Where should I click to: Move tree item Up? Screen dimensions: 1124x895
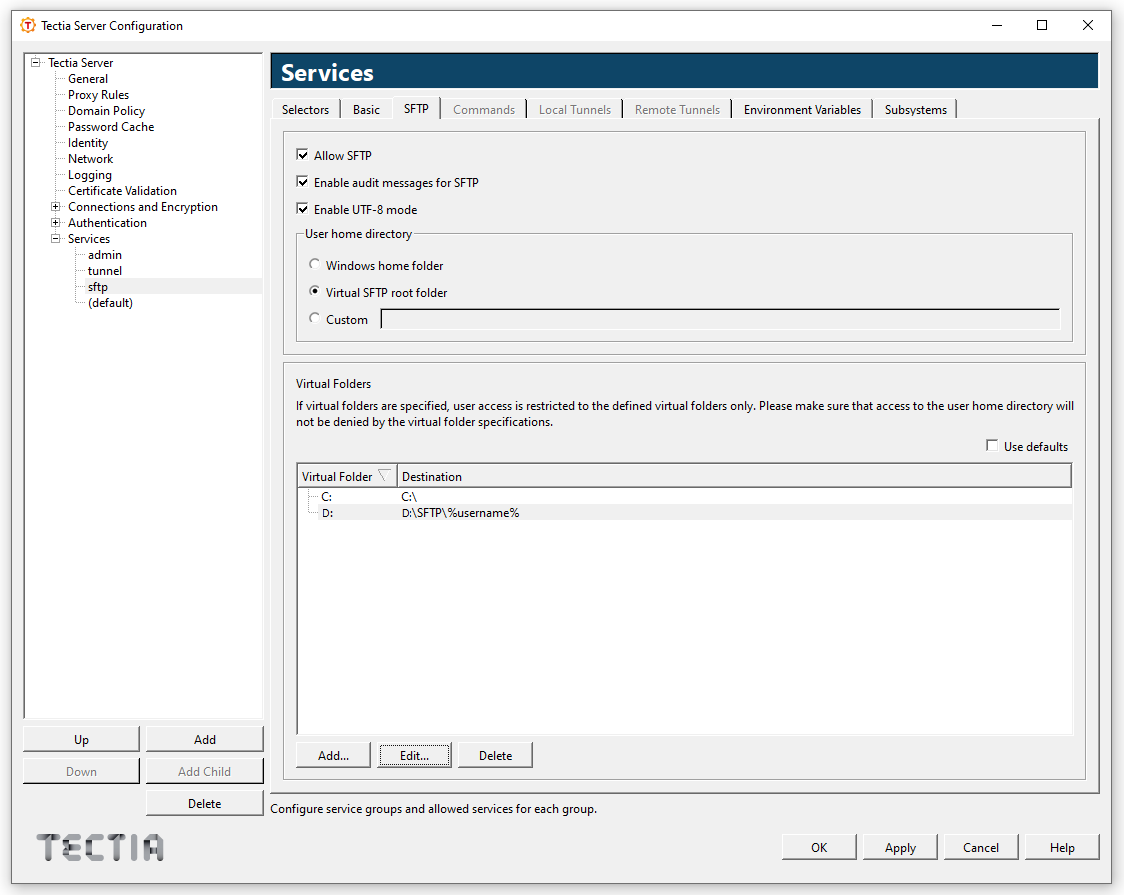(x=82, y=740)
